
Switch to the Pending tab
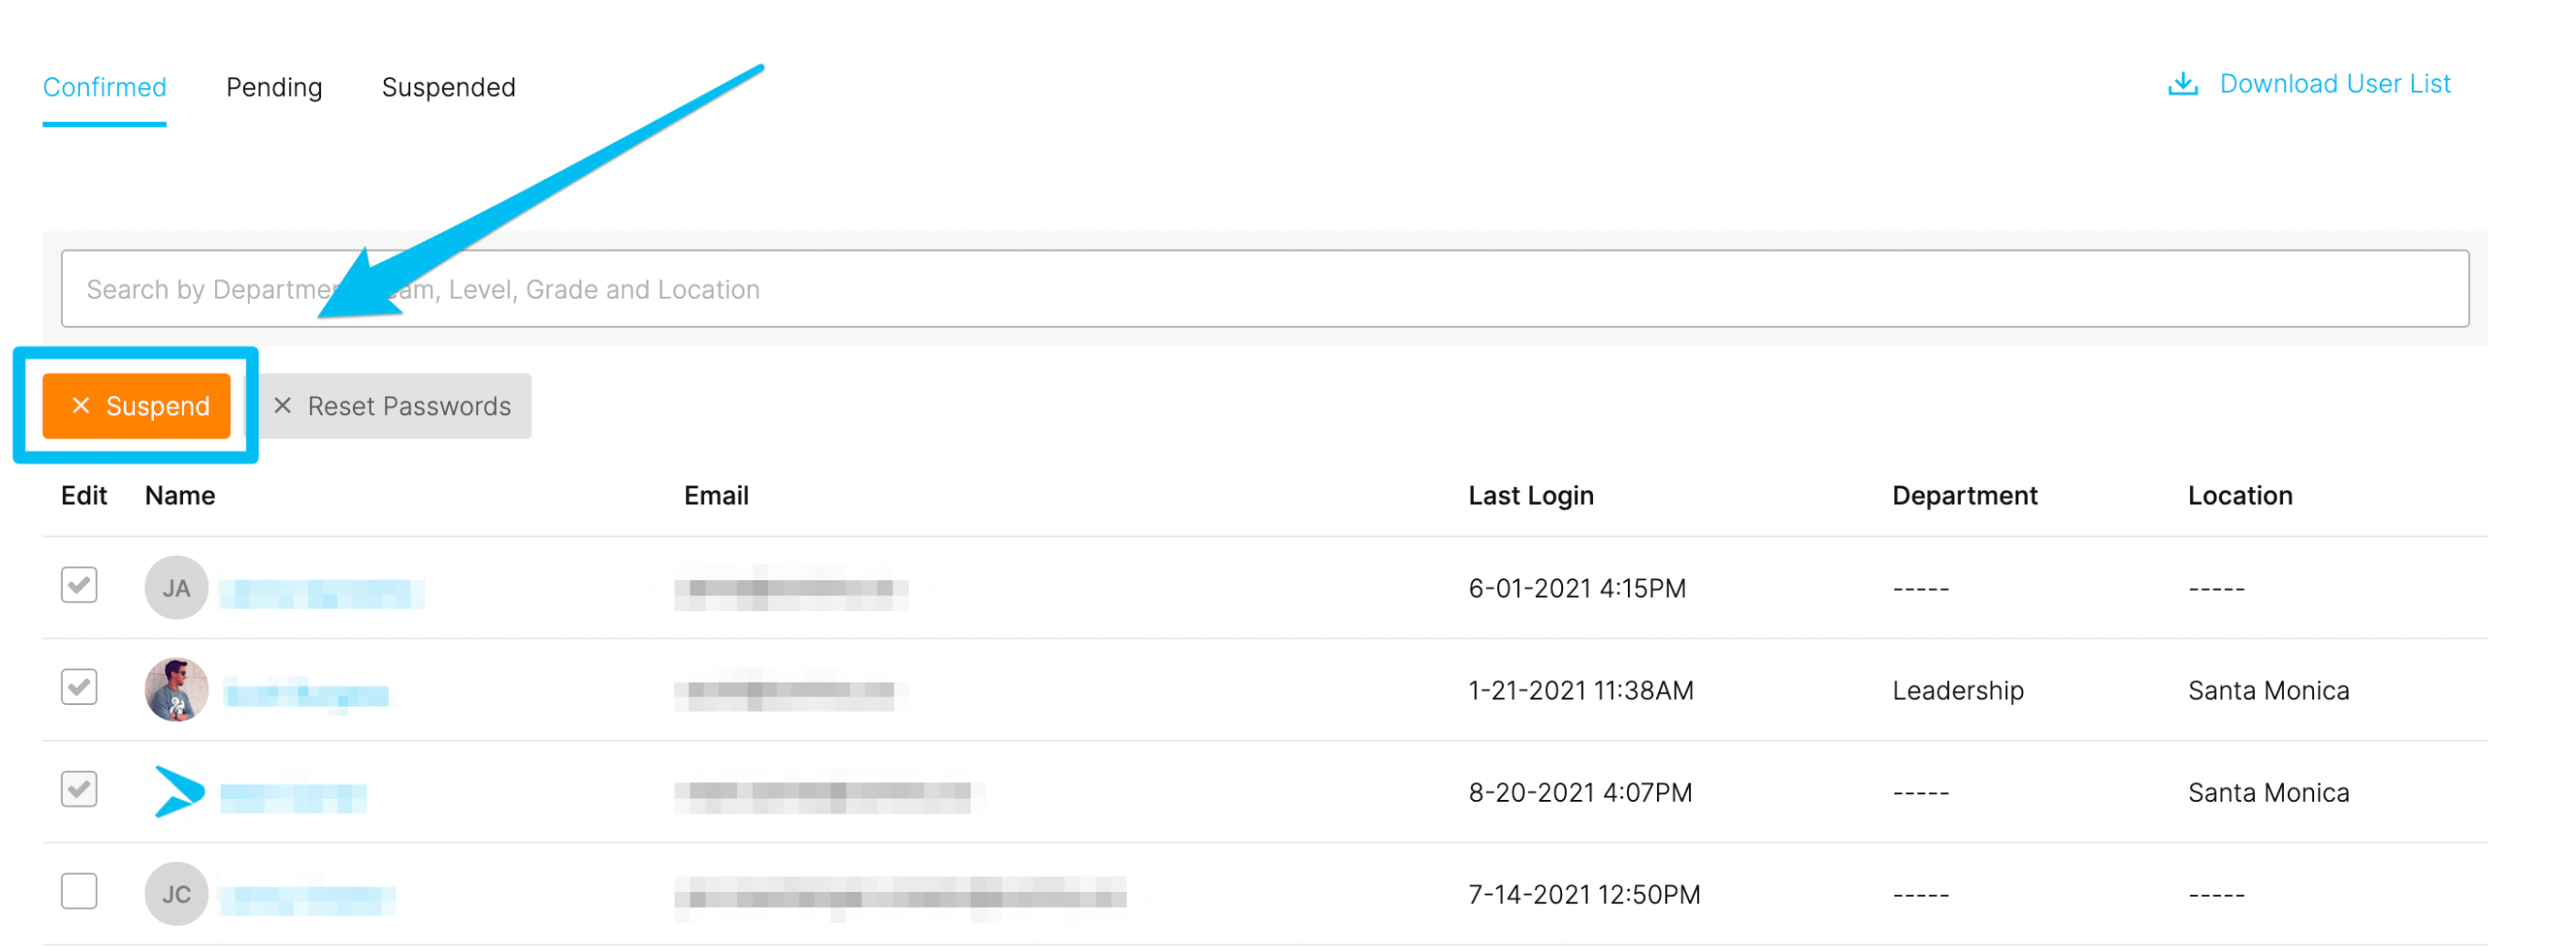(x=274, y=87)
